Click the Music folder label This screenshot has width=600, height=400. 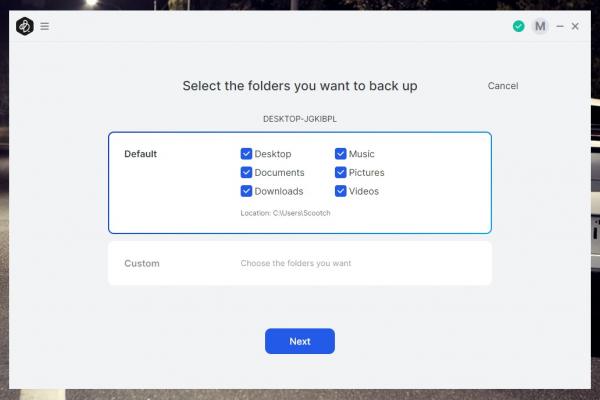pyautogui.click(x=362, y=154)
